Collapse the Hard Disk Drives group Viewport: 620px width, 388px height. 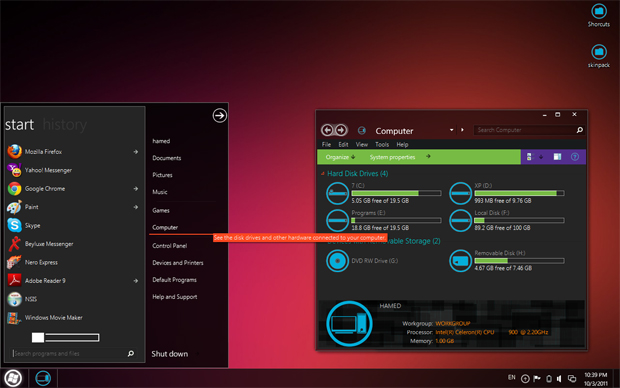[x=323, y=174]
